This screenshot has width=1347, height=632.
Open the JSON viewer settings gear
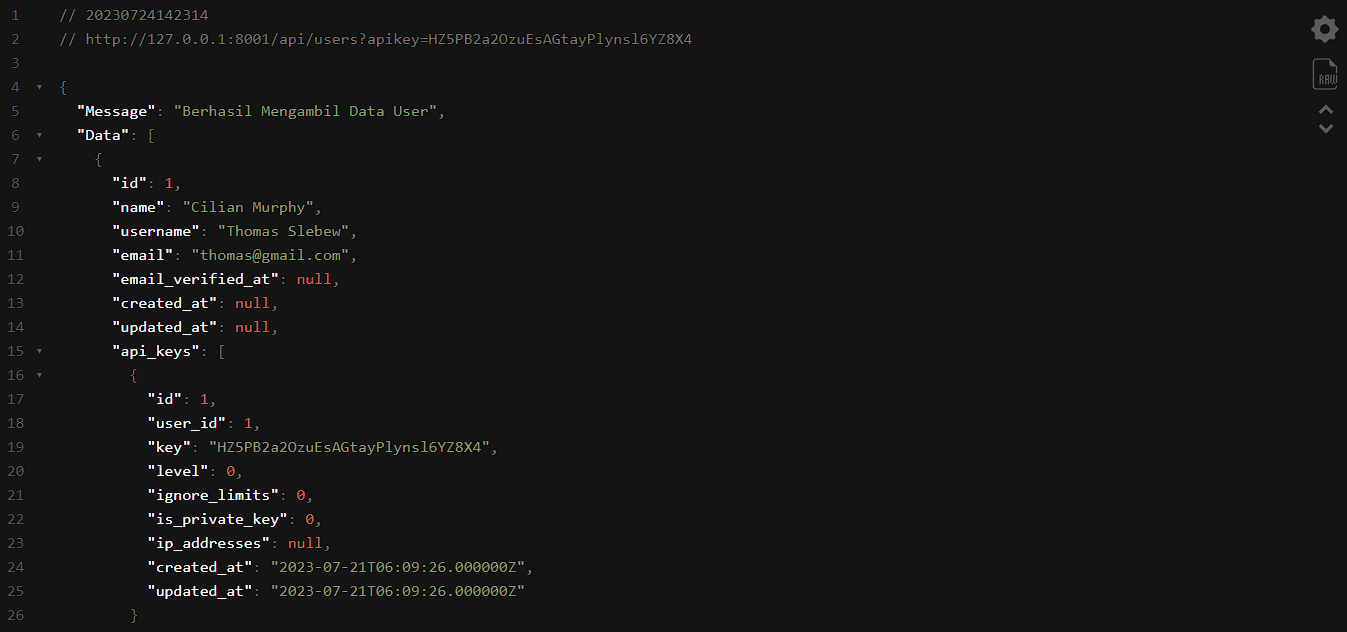[x=1325, y=29]
